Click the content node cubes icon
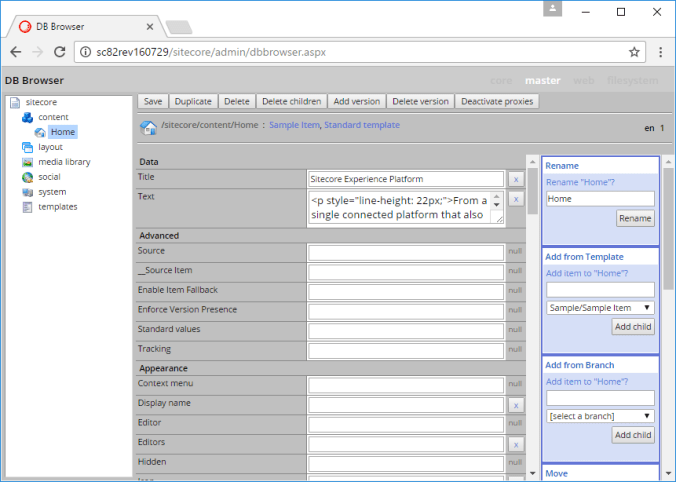 pyautogui.click(x=28, y=117)
